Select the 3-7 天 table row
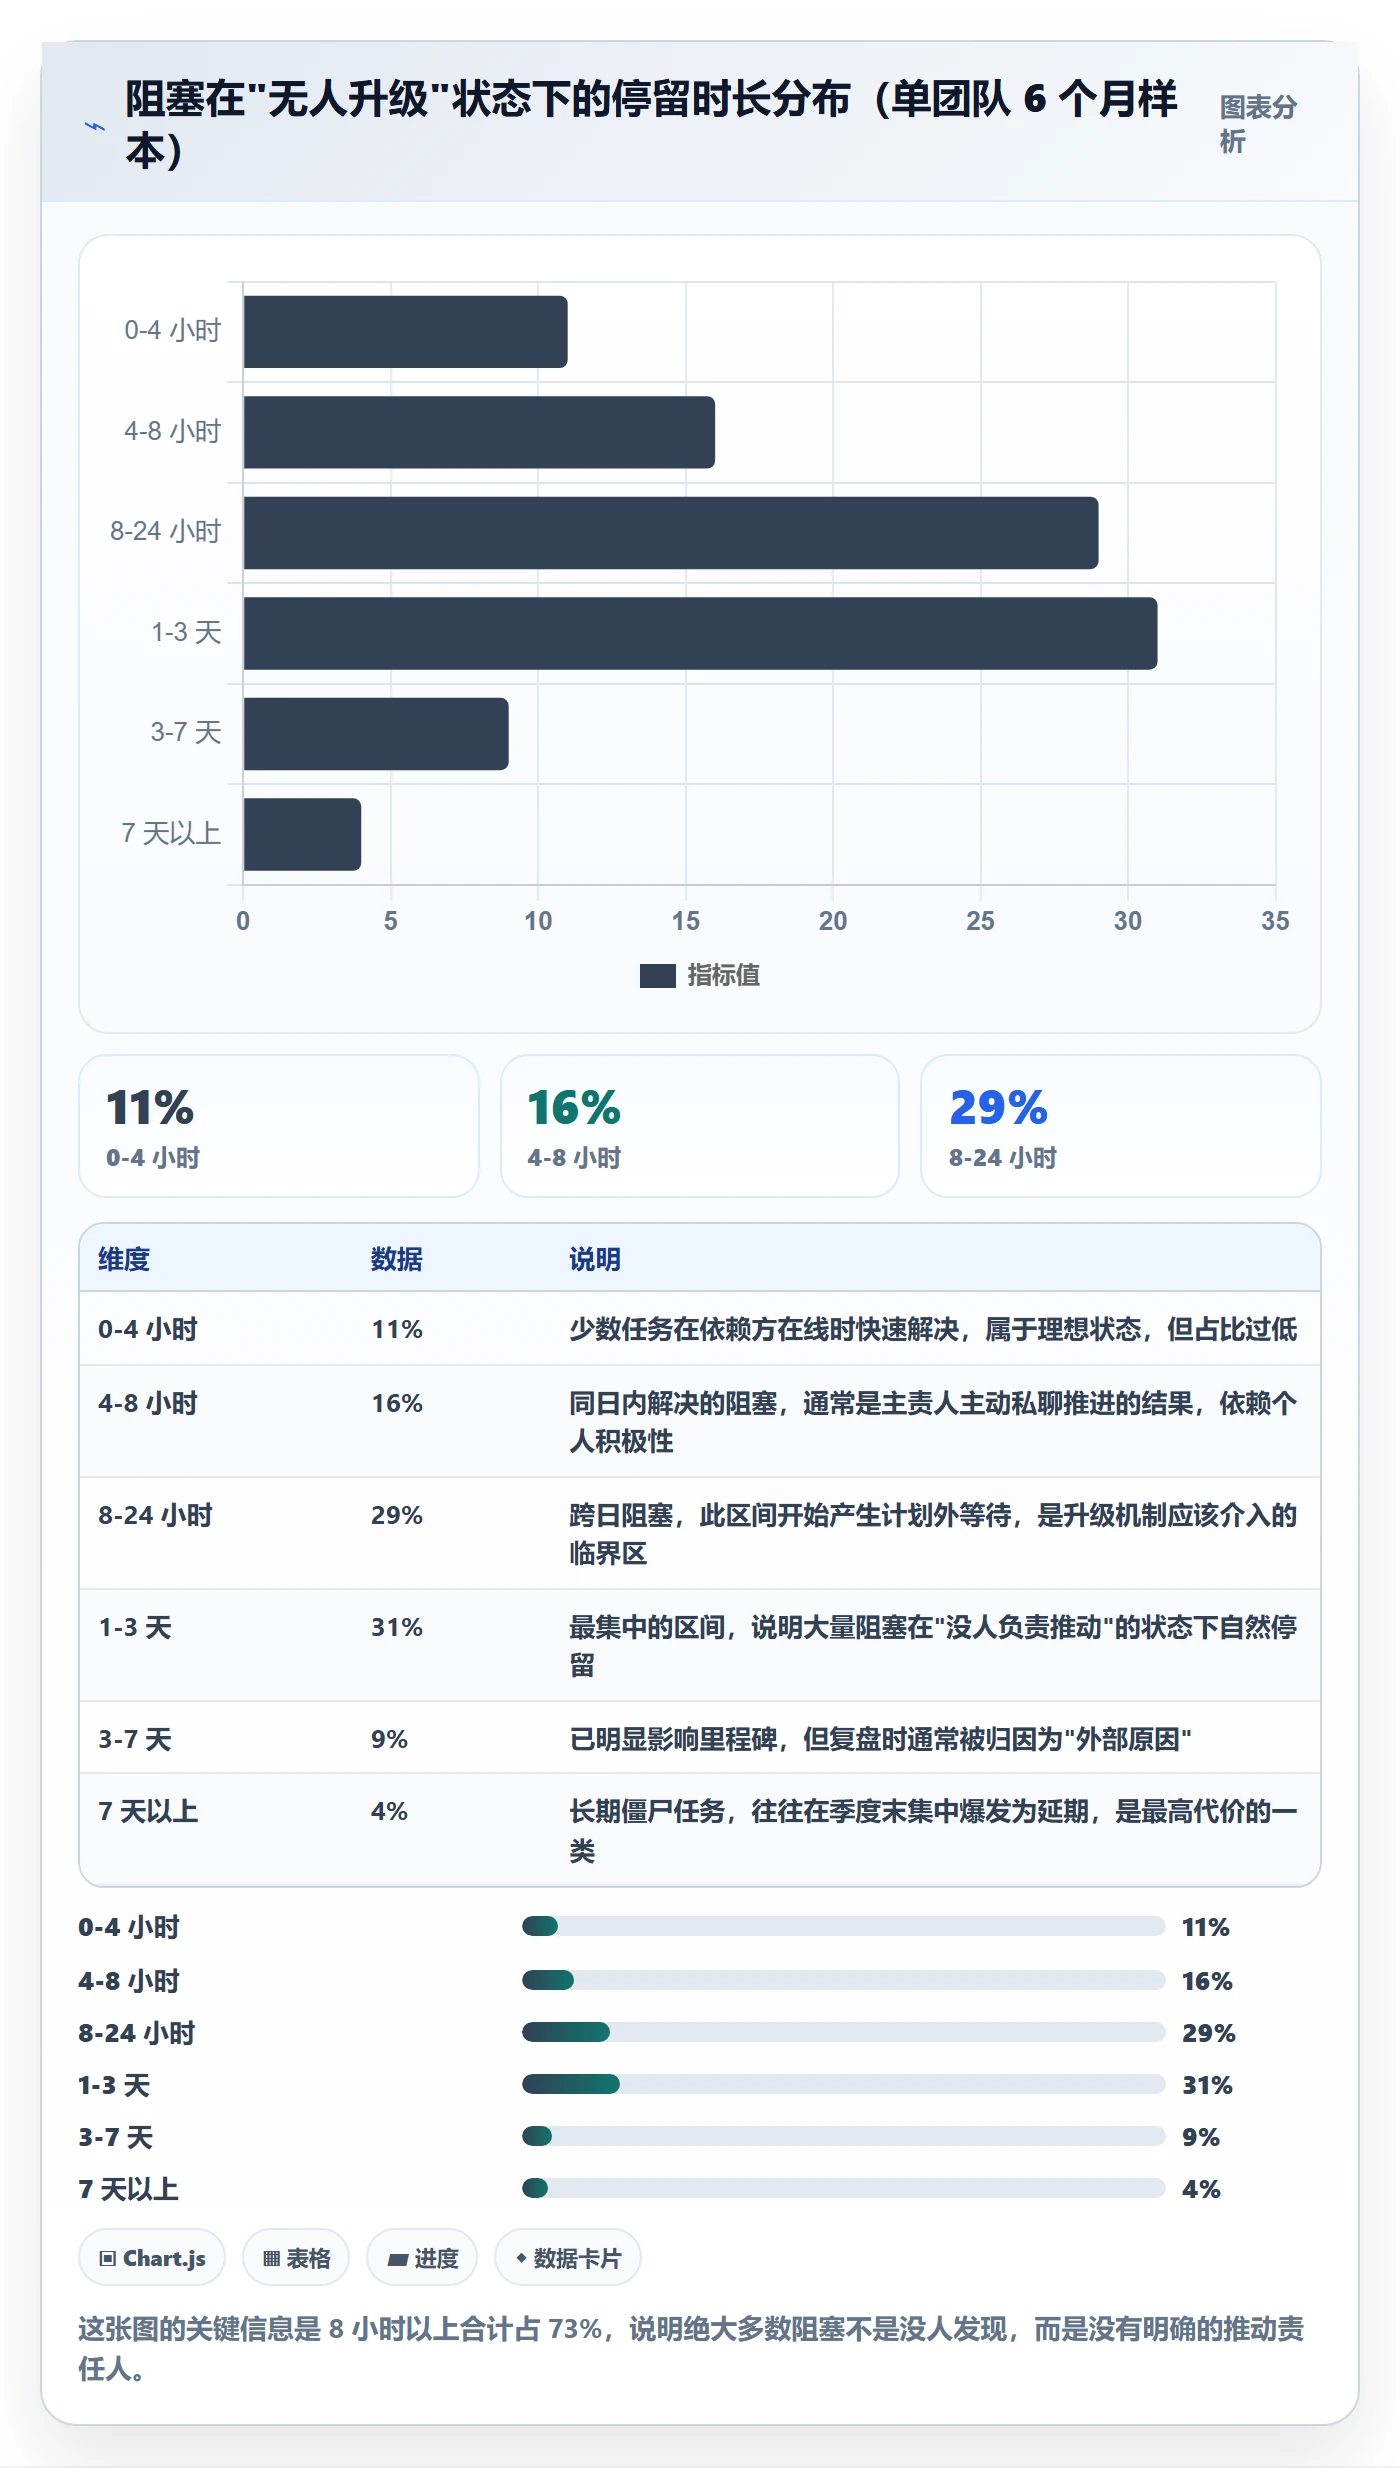This screenshot has width=1400, height=2468. pyautogui.click(x=700, y=1738)
